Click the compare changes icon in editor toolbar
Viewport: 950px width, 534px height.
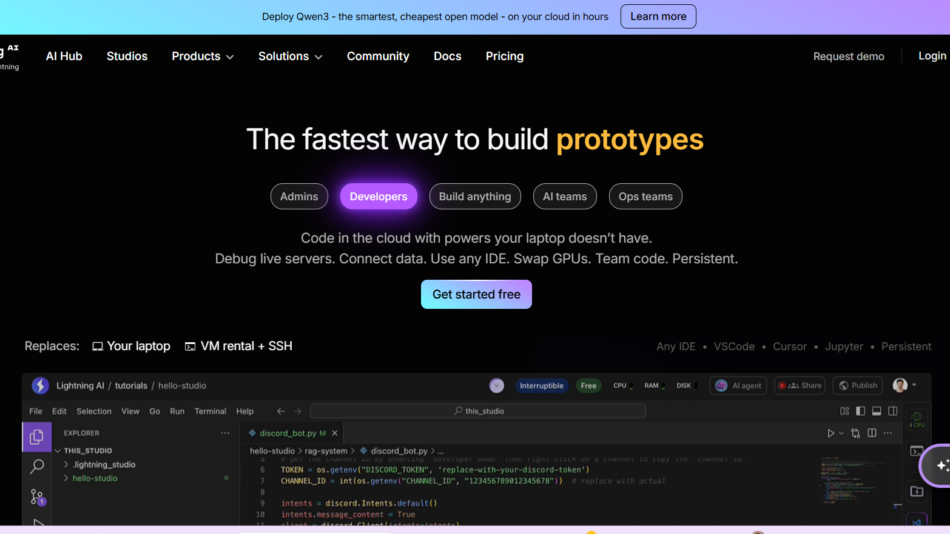pos(855,433)
